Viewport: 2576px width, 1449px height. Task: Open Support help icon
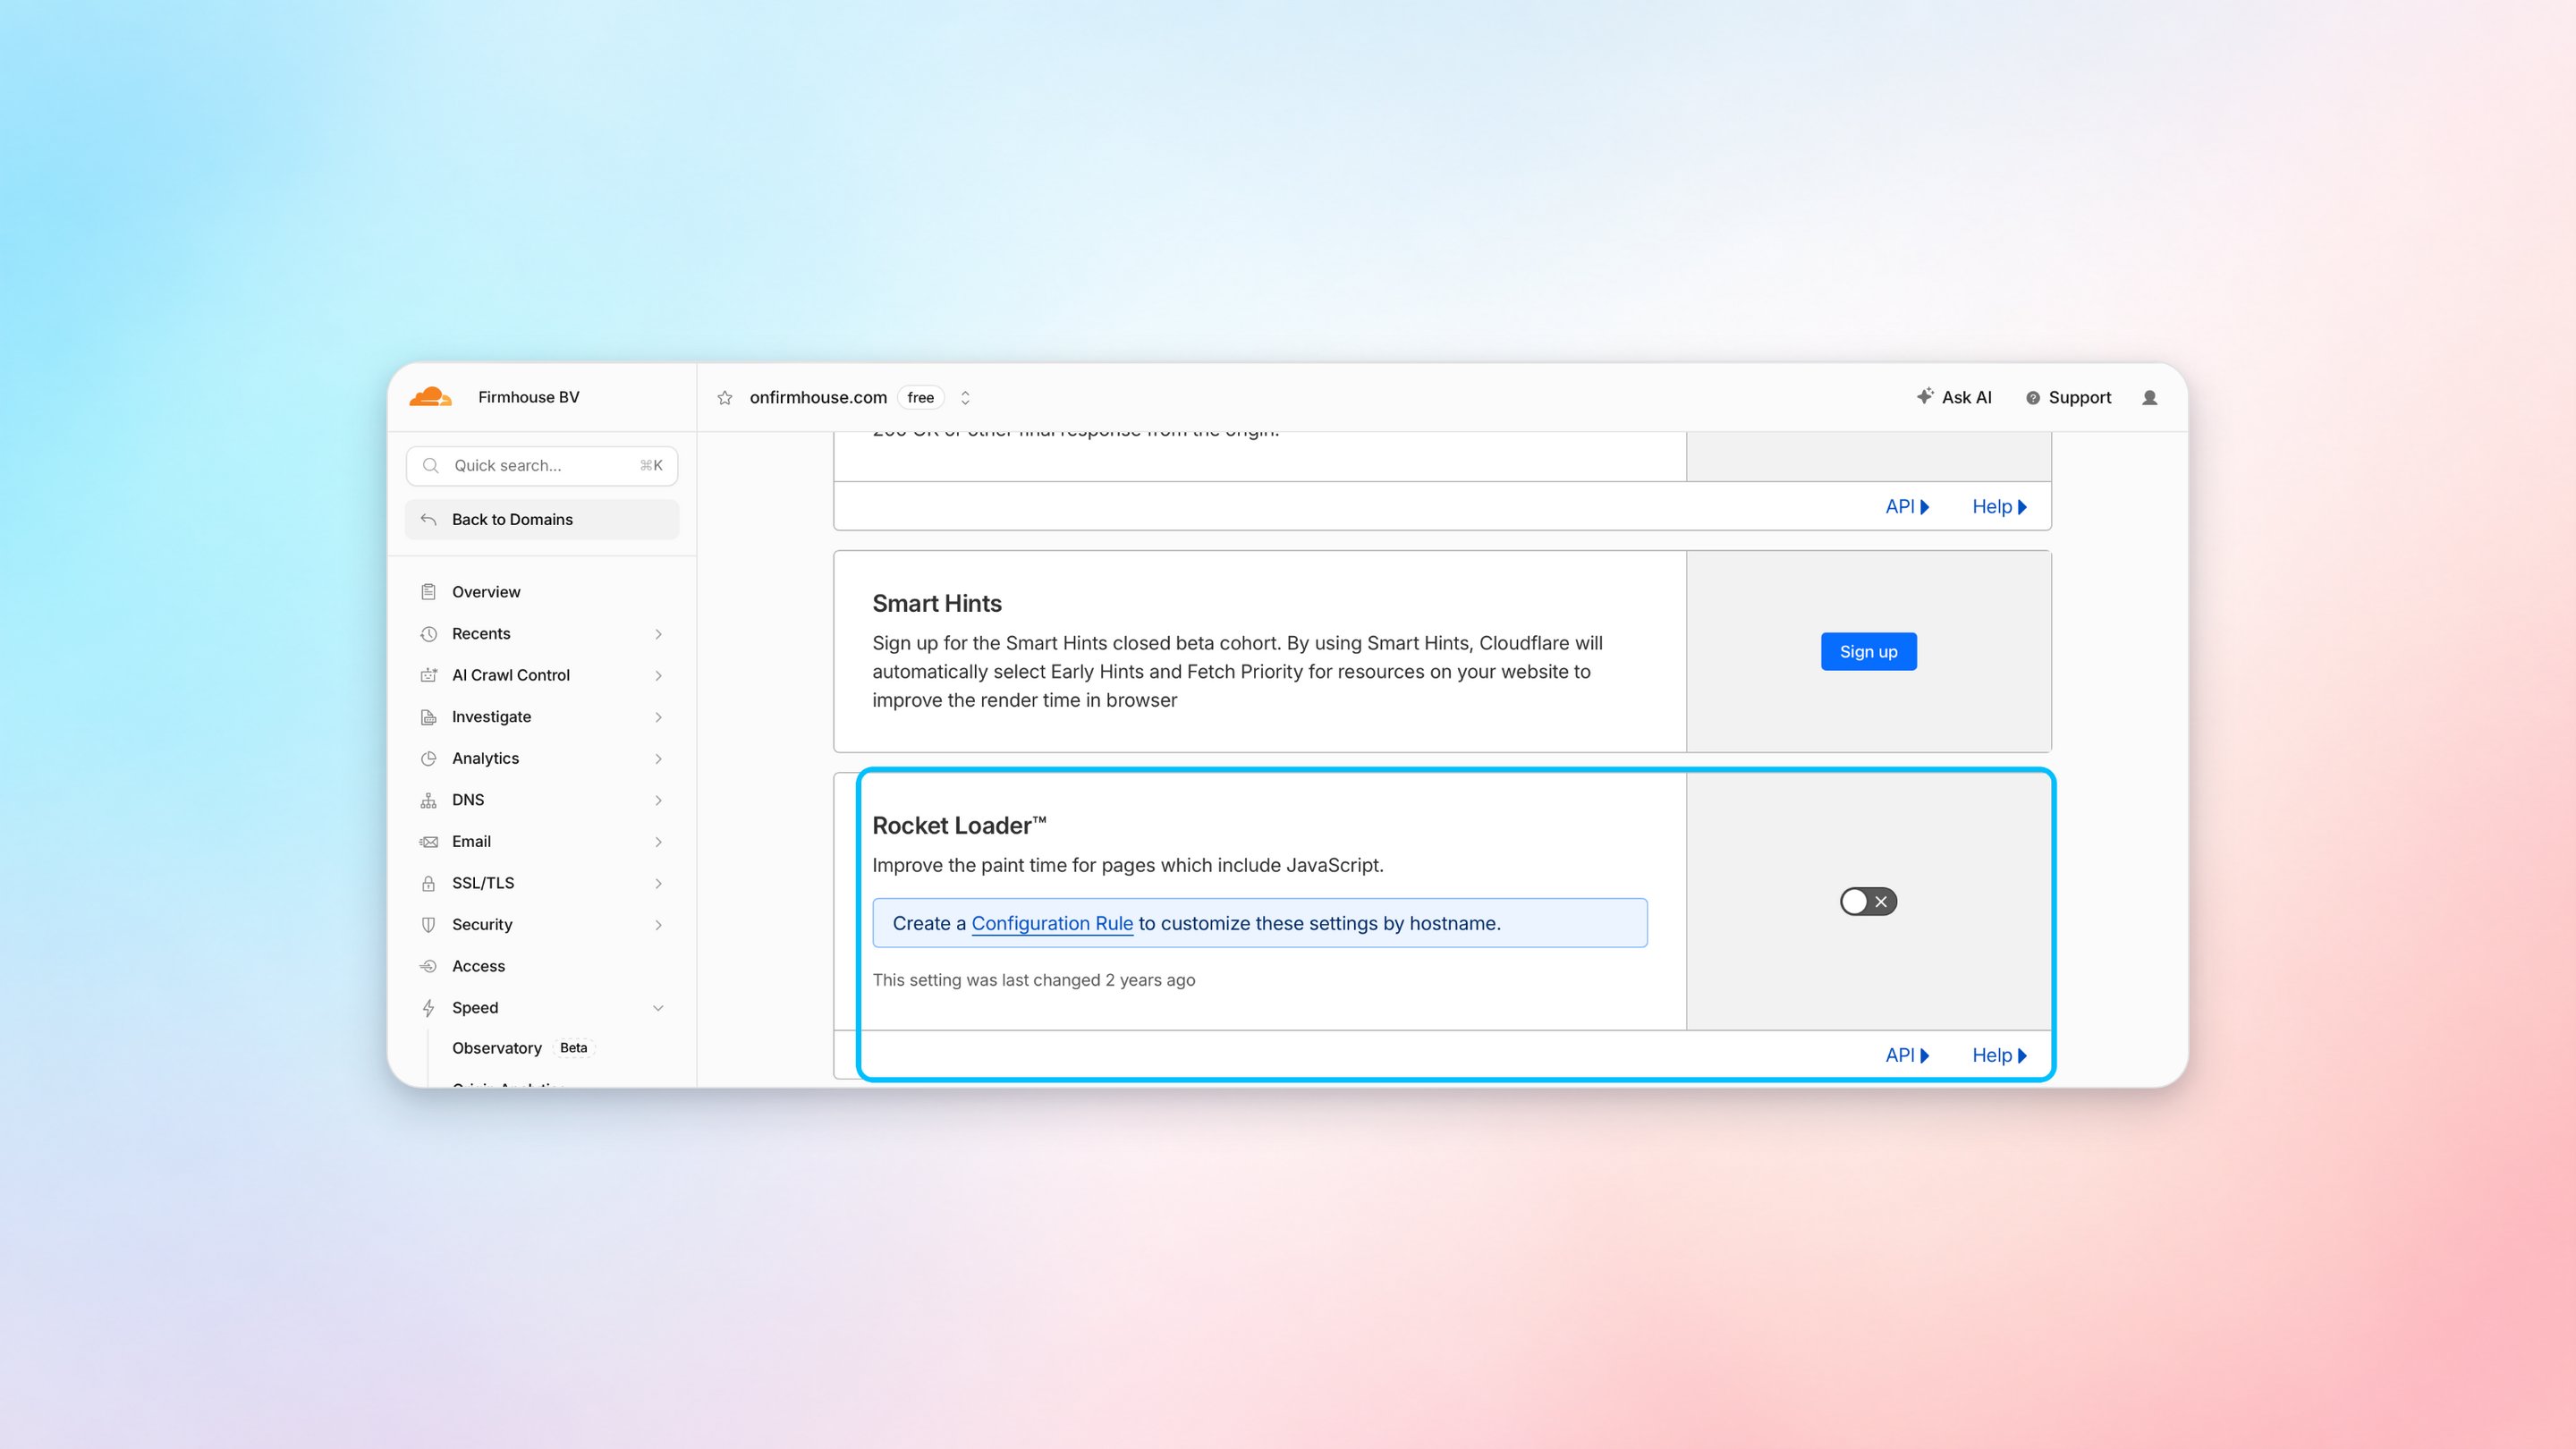click(2033, 398)
